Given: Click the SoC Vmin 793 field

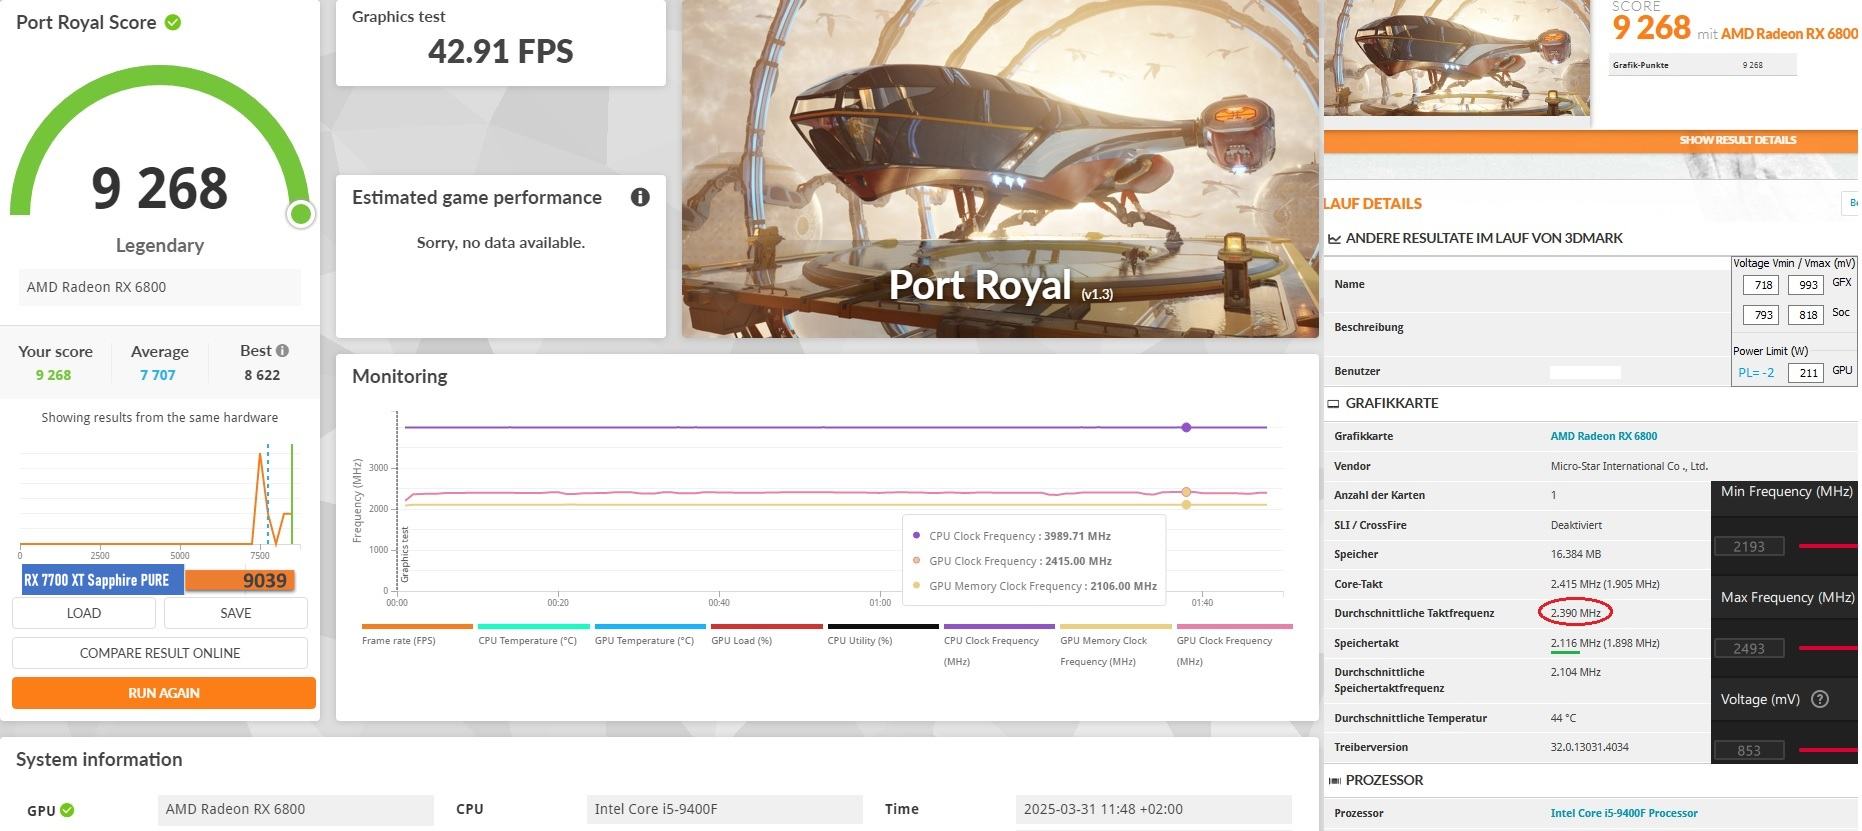Looking at the screenshot, I should point(1761,315).
